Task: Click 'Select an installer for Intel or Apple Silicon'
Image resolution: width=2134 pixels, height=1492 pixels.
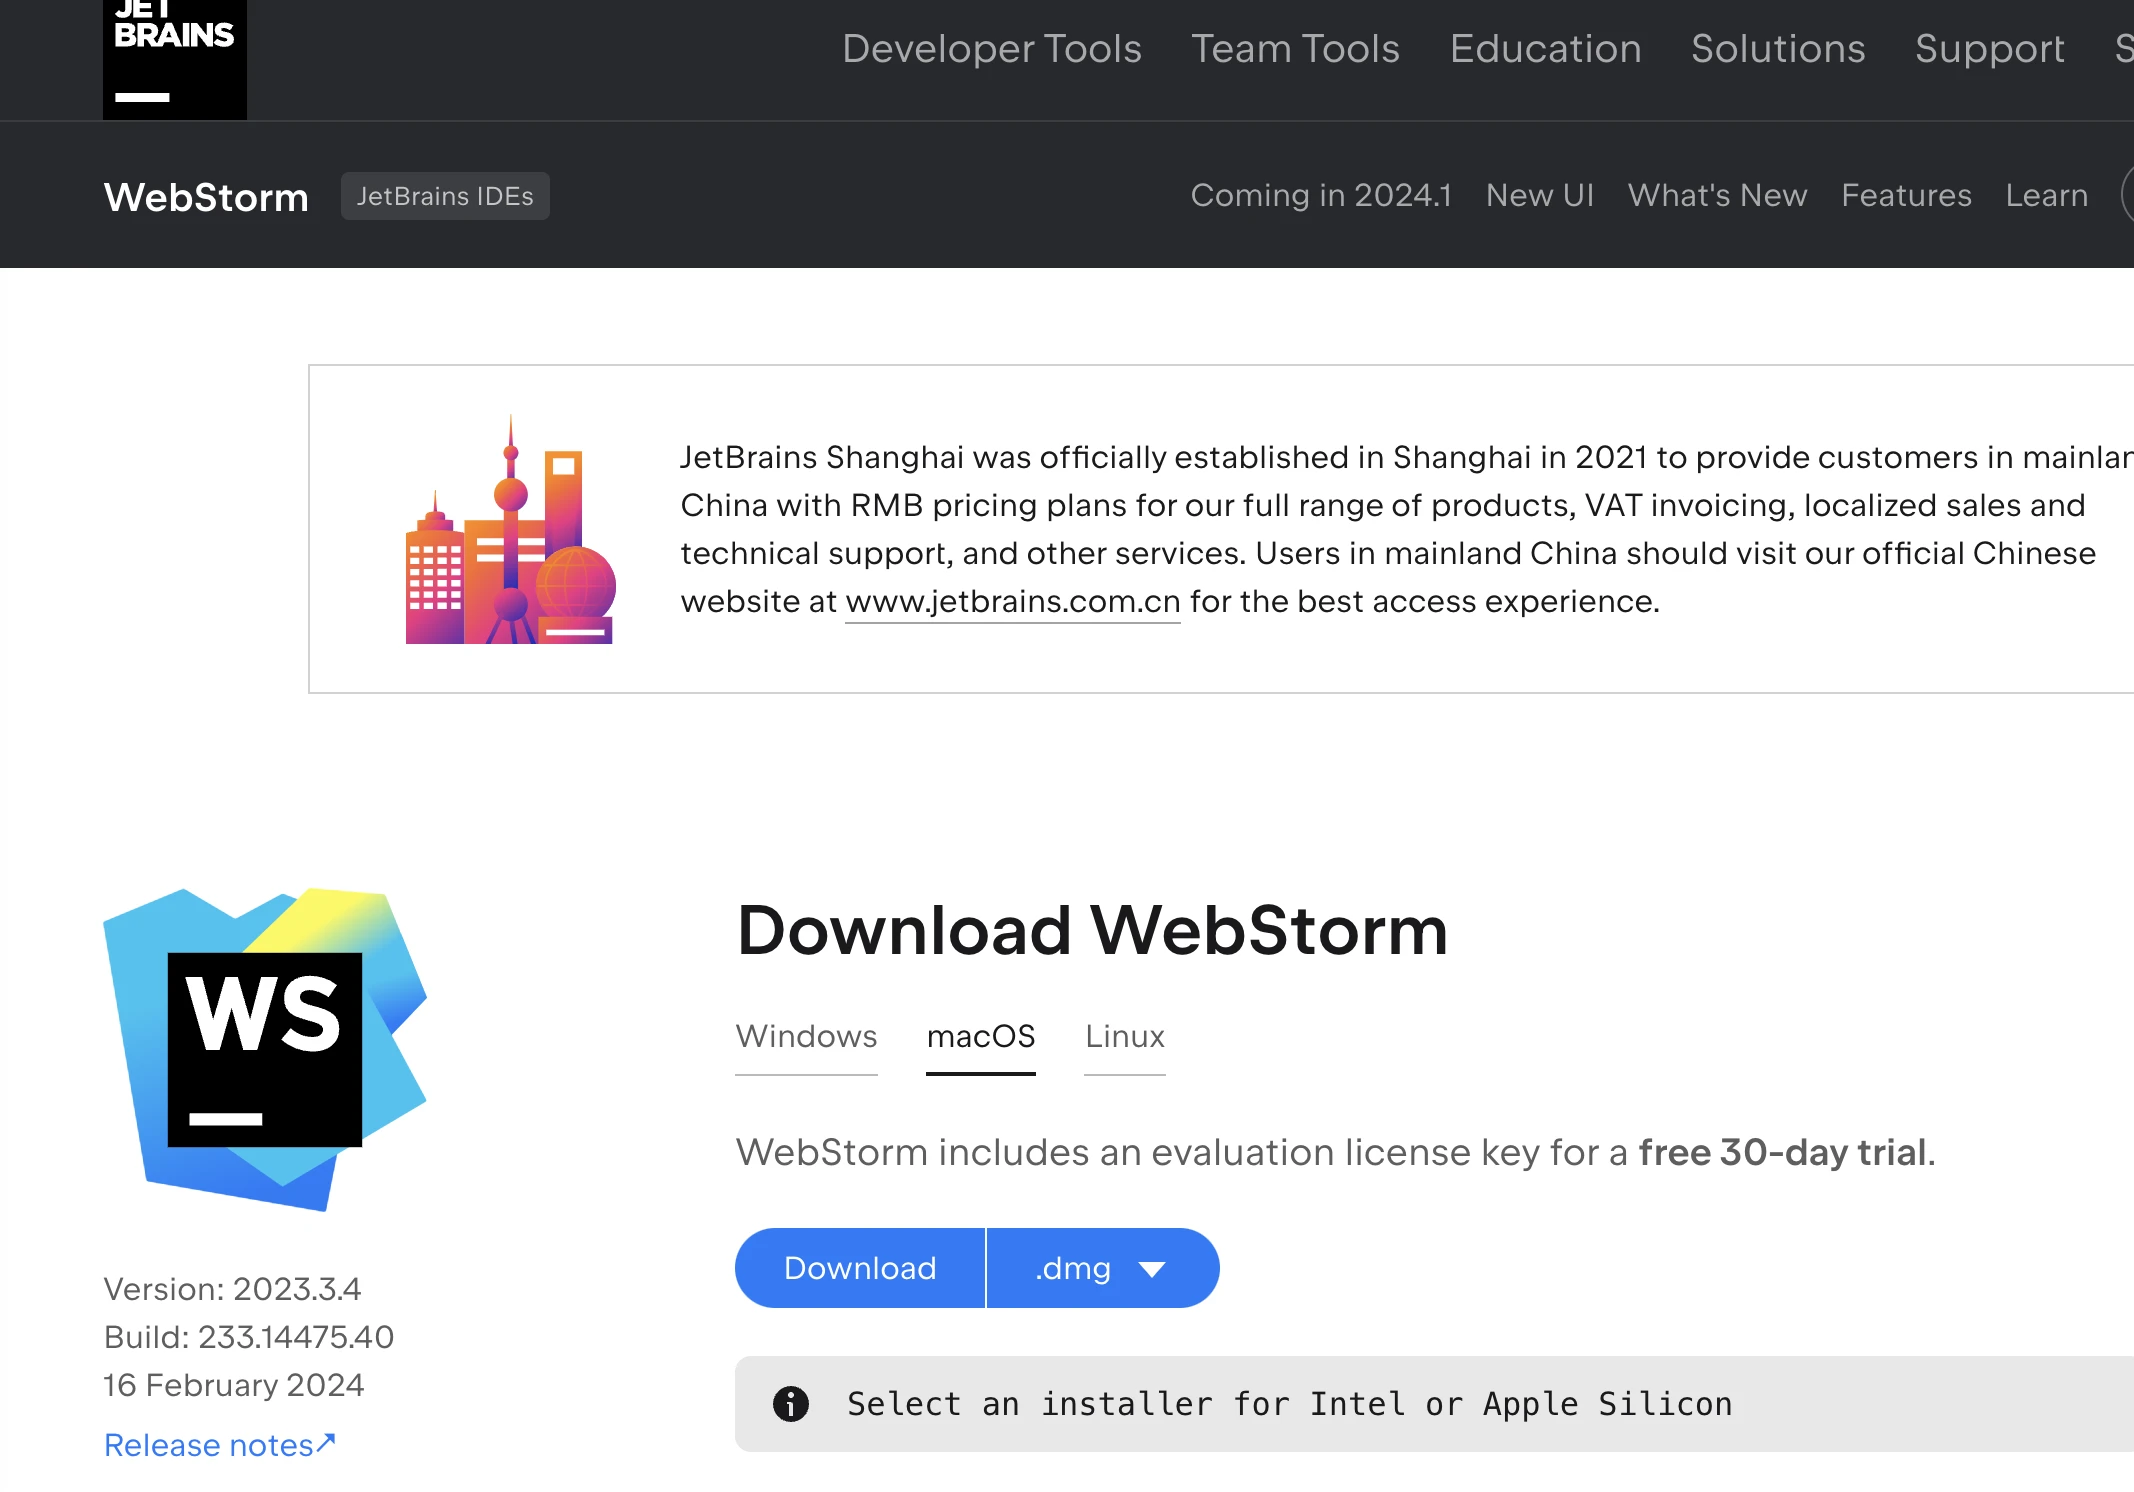Action: pyautogui.click(x=1290, y=1404)
